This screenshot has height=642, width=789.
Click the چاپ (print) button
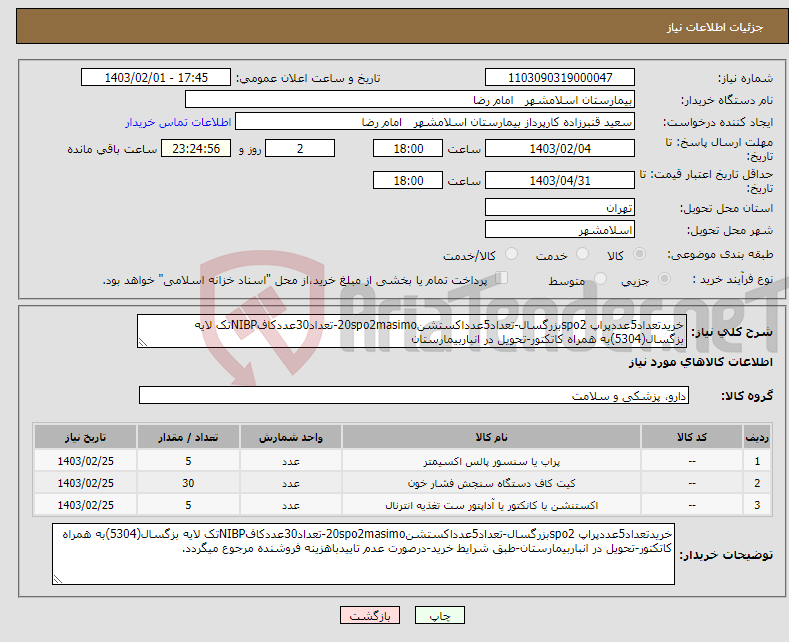click(439, 615)
